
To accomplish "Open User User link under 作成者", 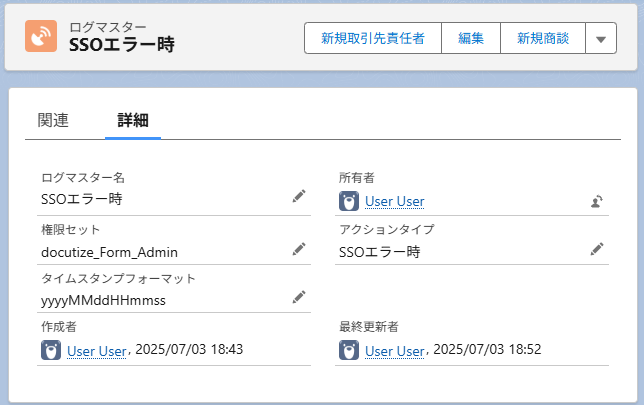I will [96, 350].
